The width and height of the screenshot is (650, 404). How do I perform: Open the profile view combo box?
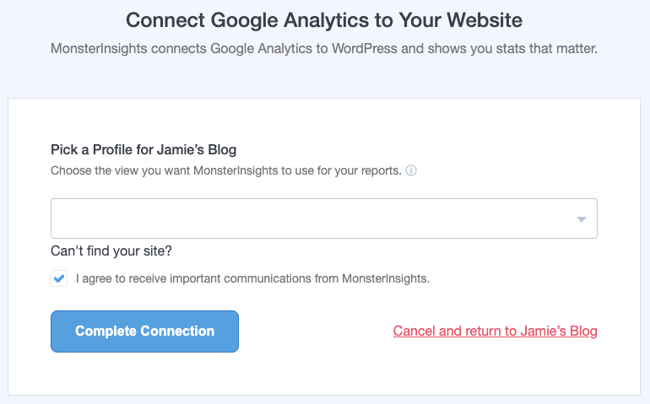point(323,218)
